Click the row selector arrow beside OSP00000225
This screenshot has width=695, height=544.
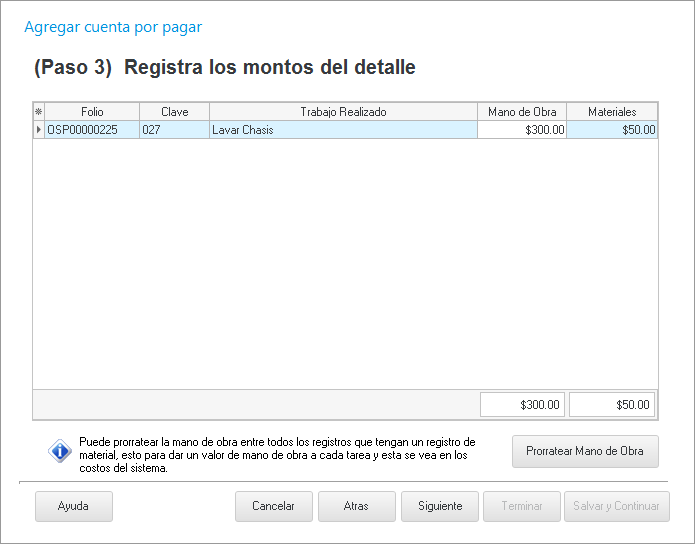tap(39, 130)
